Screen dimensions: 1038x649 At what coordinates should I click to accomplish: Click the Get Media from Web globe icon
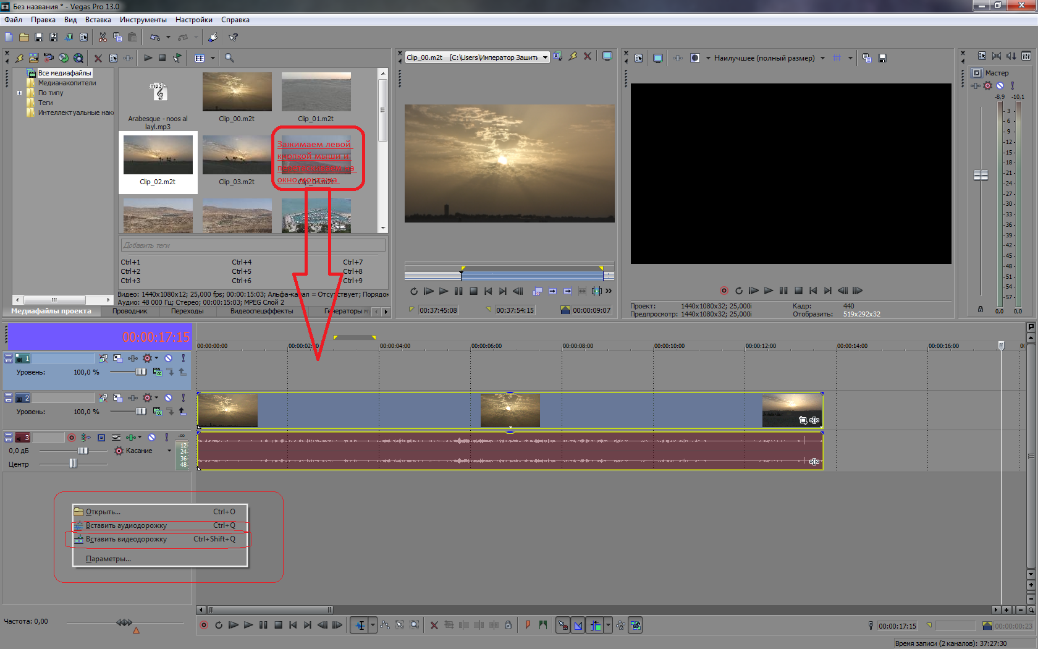78,58
